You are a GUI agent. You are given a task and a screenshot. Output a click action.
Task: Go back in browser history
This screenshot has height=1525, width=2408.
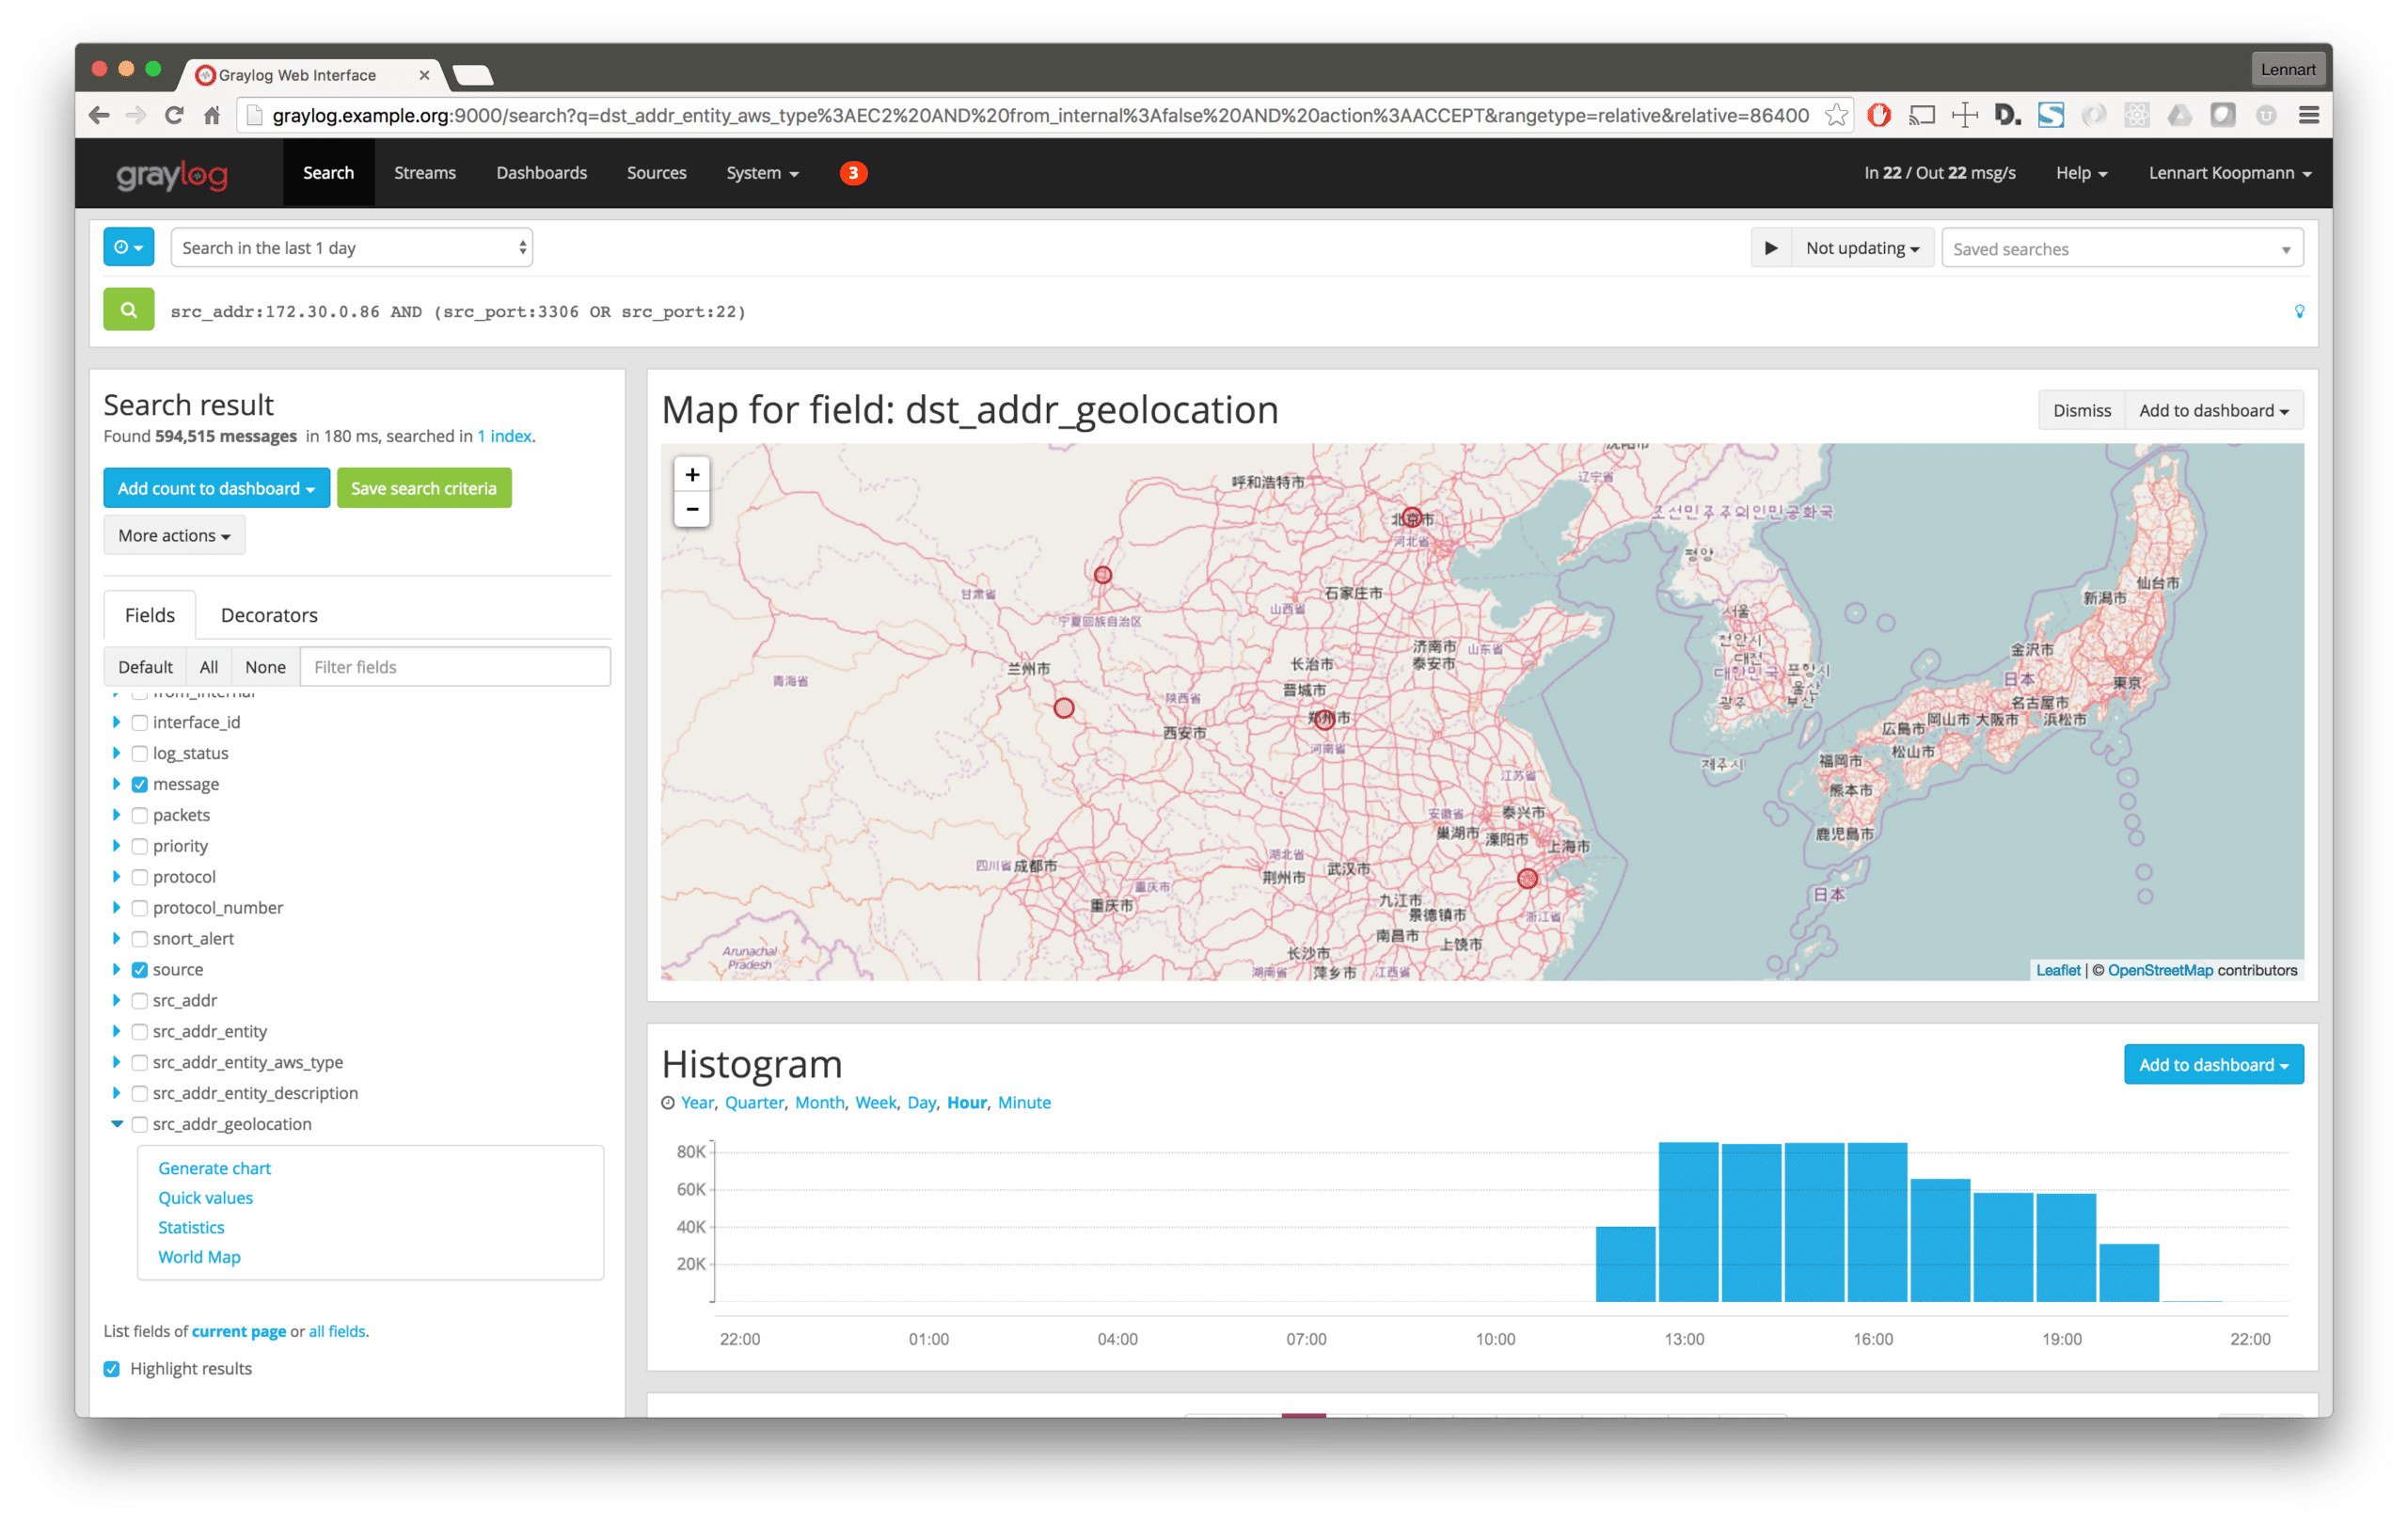[x=99, y=115]
